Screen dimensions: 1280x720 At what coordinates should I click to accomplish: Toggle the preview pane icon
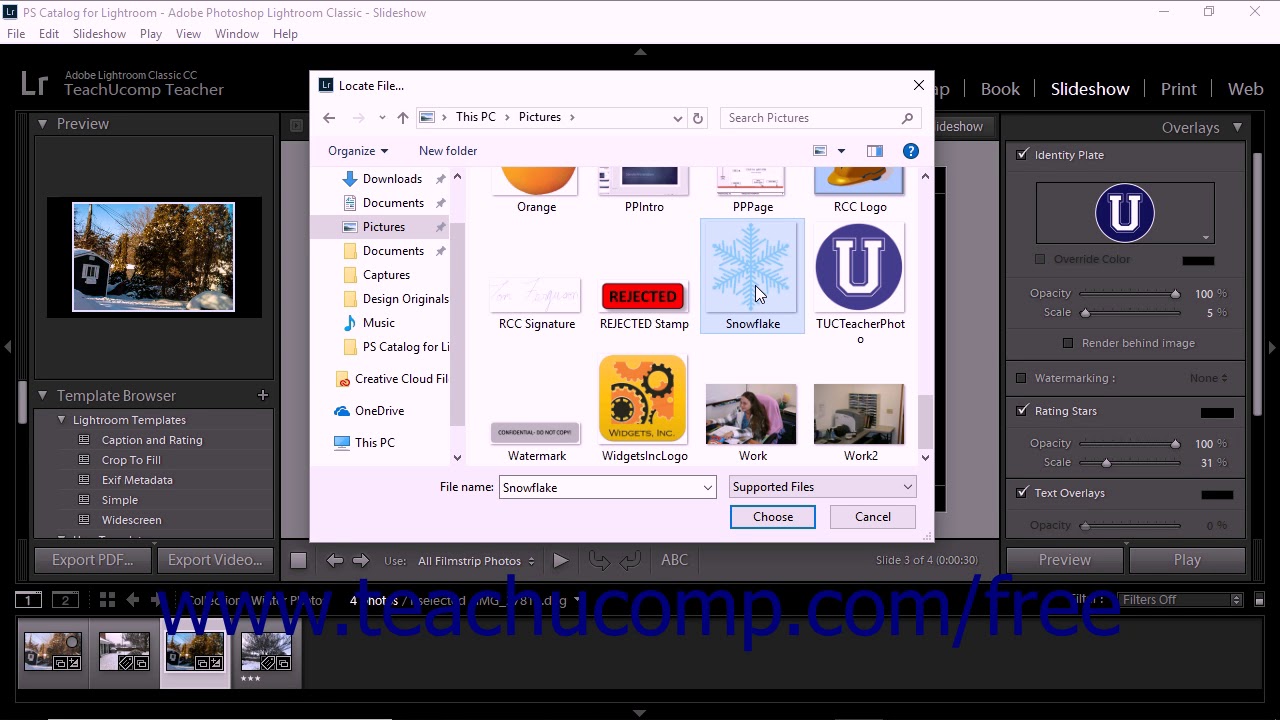pos(875,151)
